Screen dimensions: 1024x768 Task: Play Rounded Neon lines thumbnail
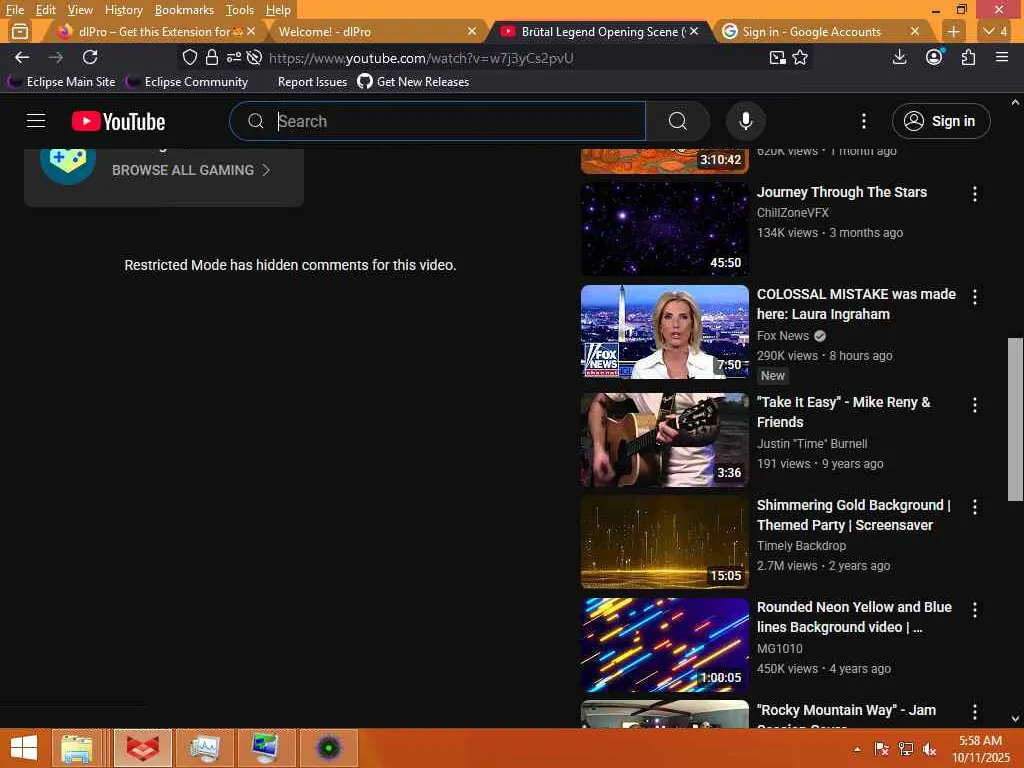[664, 645]
